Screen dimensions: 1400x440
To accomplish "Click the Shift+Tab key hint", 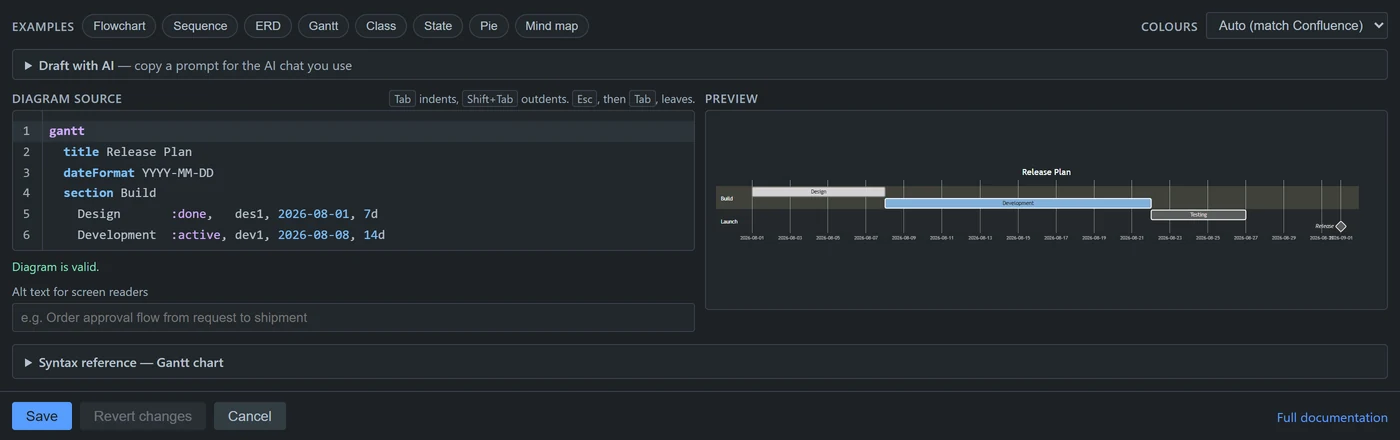I will pyautogui.click(x=490, y=99).
